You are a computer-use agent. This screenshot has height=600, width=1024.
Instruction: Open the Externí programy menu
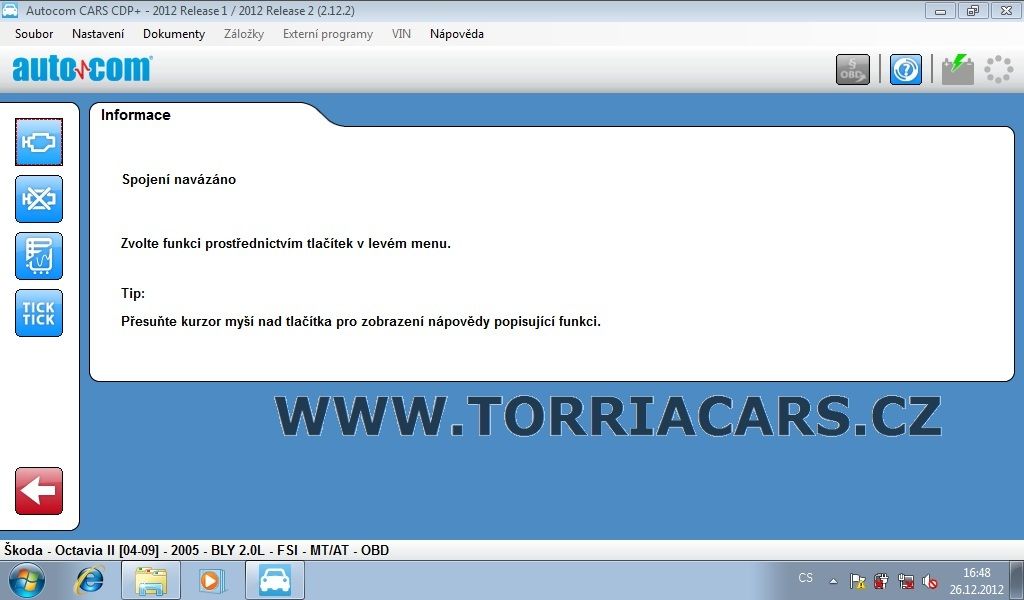click(x=328, y=34)
